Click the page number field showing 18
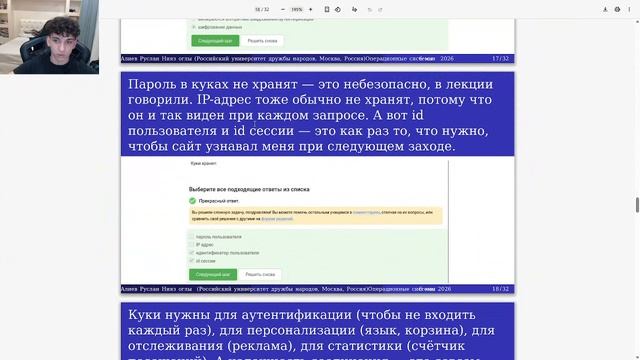 [x=258, y=9]
